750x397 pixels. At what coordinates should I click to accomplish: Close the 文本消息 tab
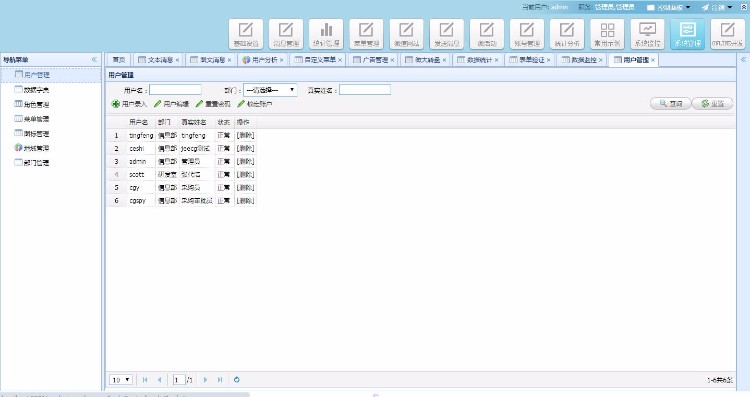pyautogui.click(x=177, y=60)
